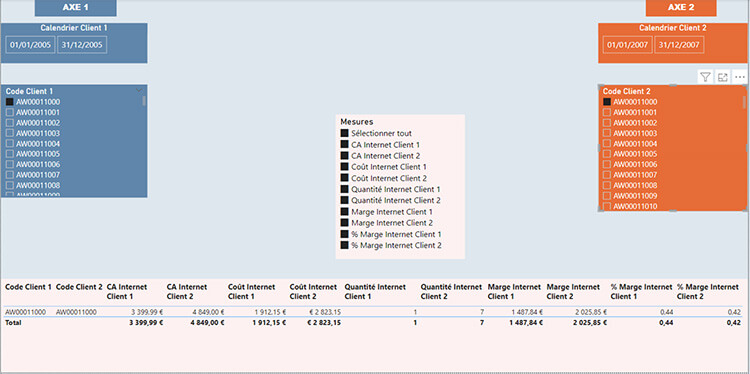Uncheck AW00011000 in Code Client 2 slicer
750x374 pixels.
point(607,102)
